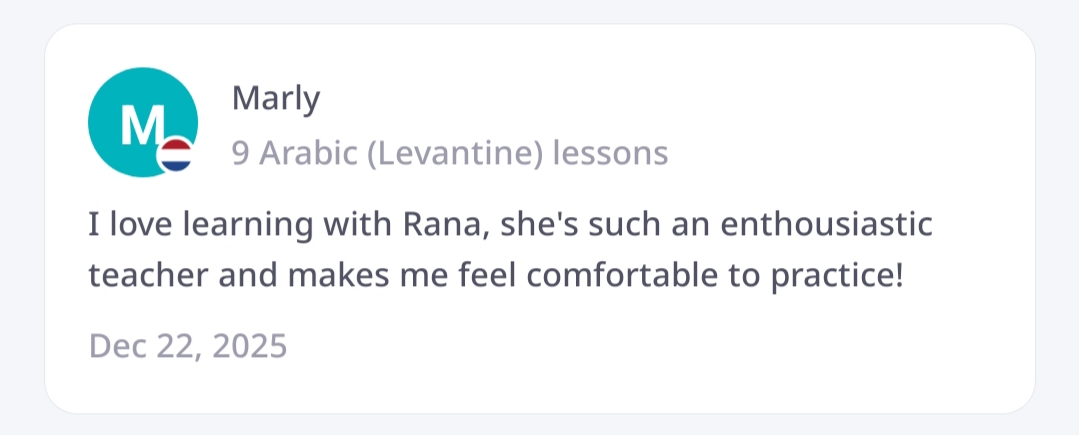
Task: Click the Netherlands flag badge
Action: click(177, 154)
